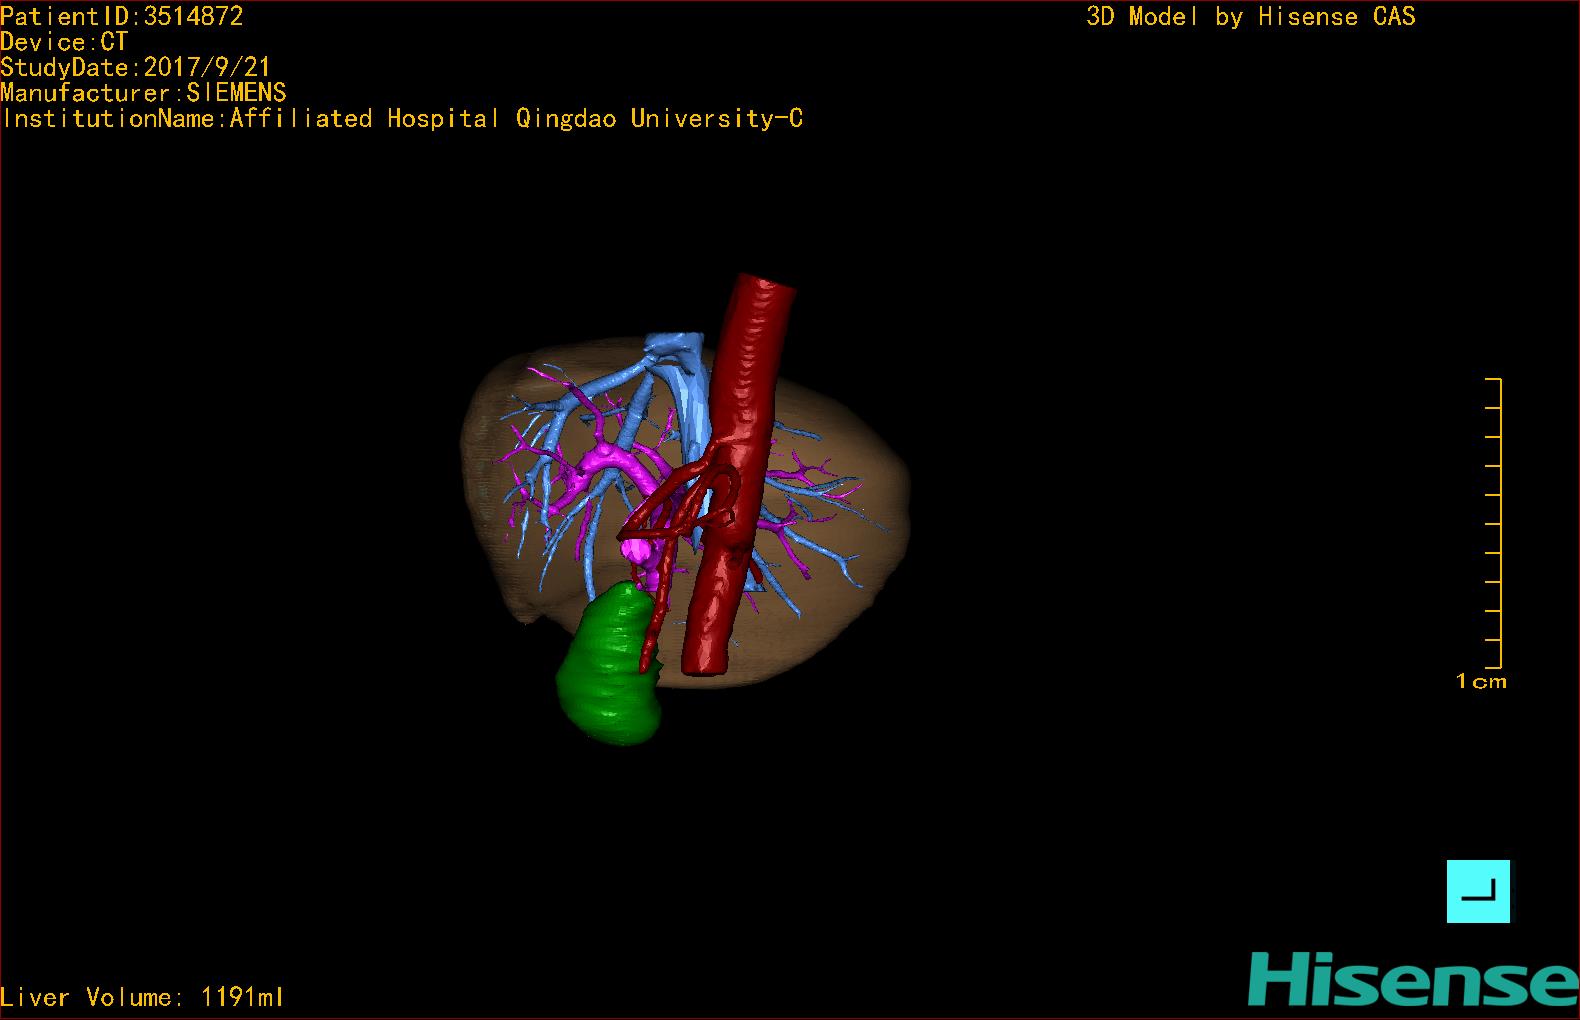The height and width of the screenshot is (1020, 1580).
Task: Click the PatientID:3514872 text
Action: pos(122,16)
